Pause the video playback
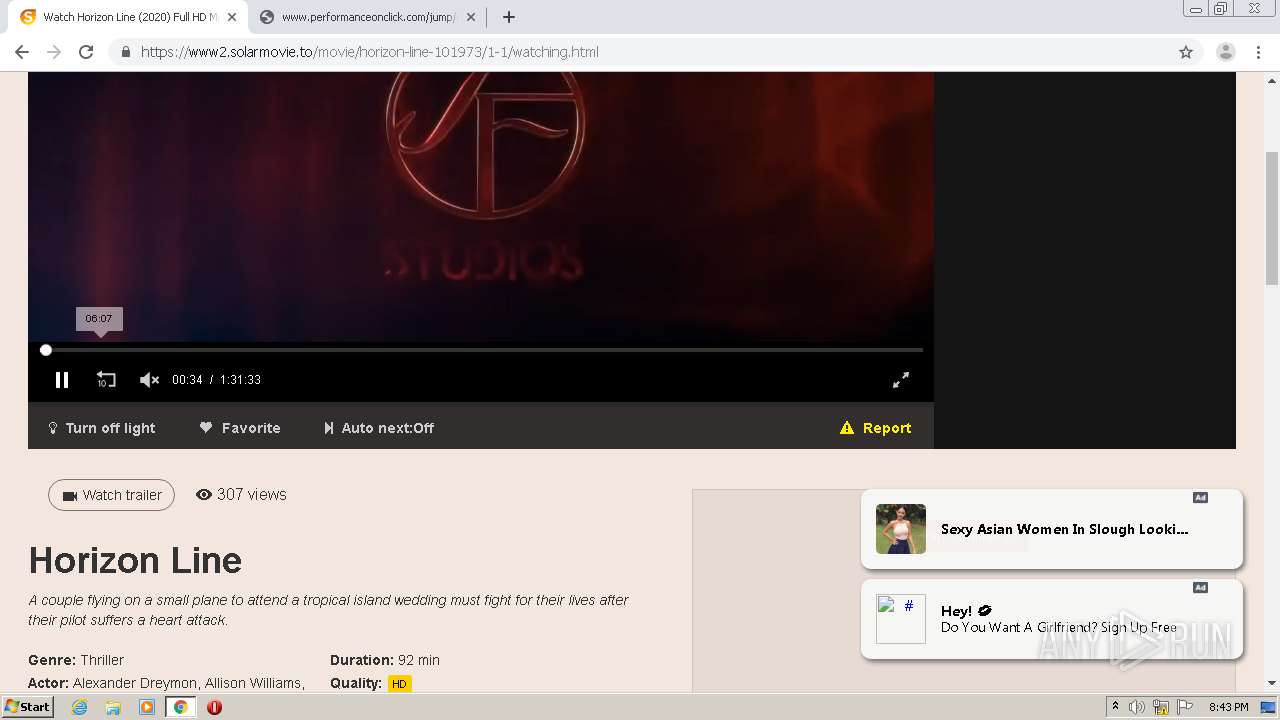 tap(62, 380)
